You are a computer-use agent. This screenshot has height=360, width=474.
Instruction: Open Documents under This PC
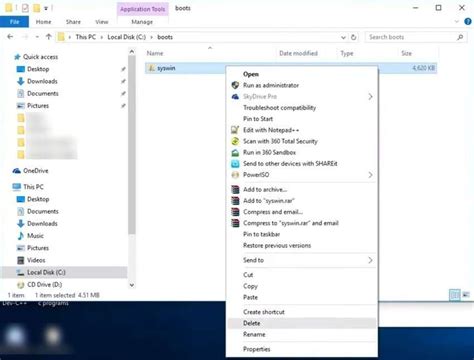click(43, 211)
